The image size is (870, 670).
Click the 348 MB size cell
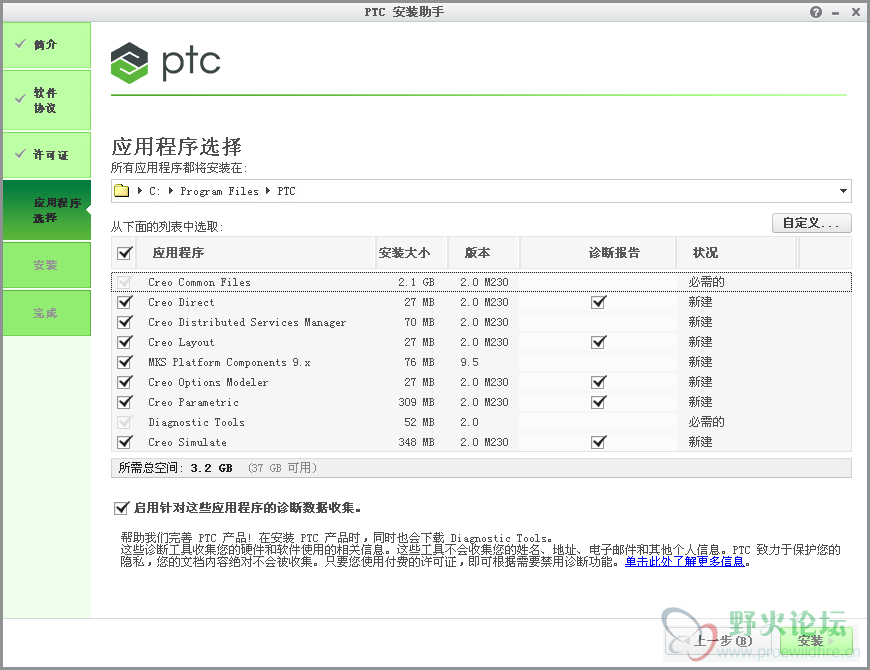[416, 442]
